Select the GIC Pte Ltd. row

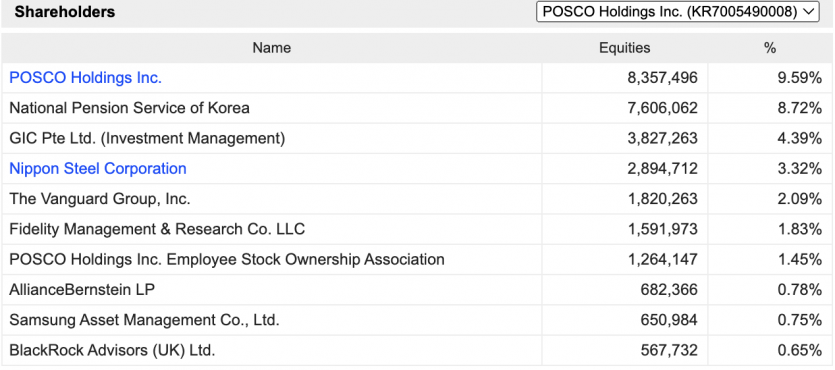(x=418, y=138)
